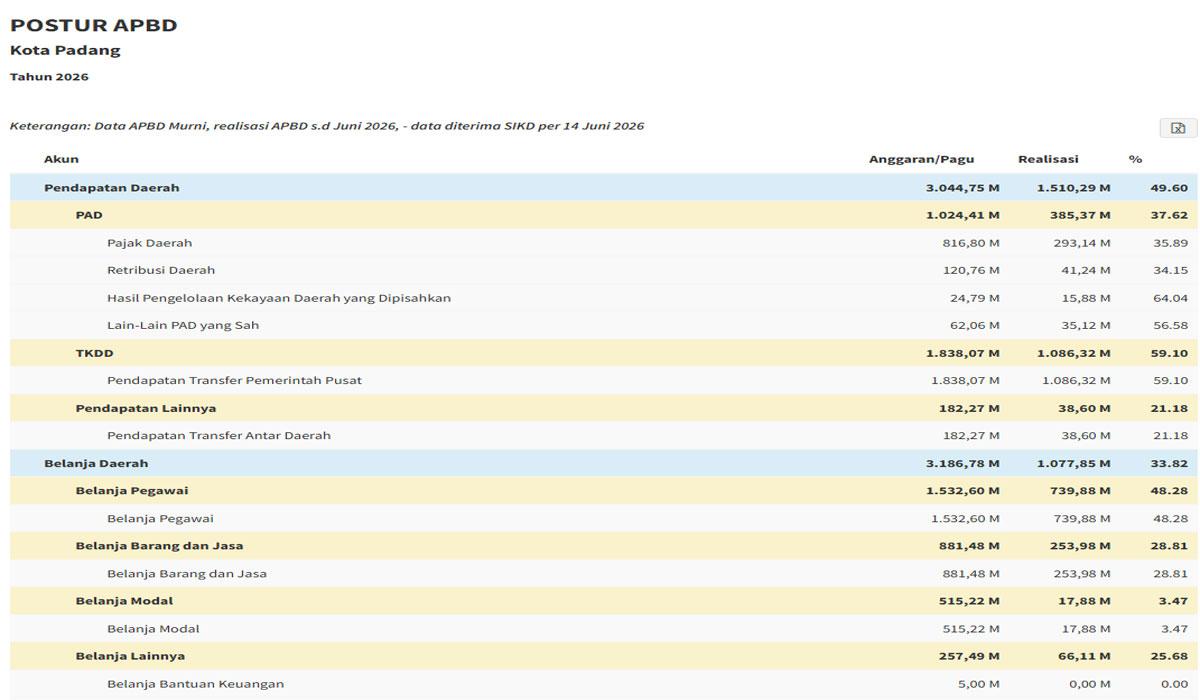This screenshot has width=1200, height=700.
Task: Select the TKDD group row
Action: [604, 353]
